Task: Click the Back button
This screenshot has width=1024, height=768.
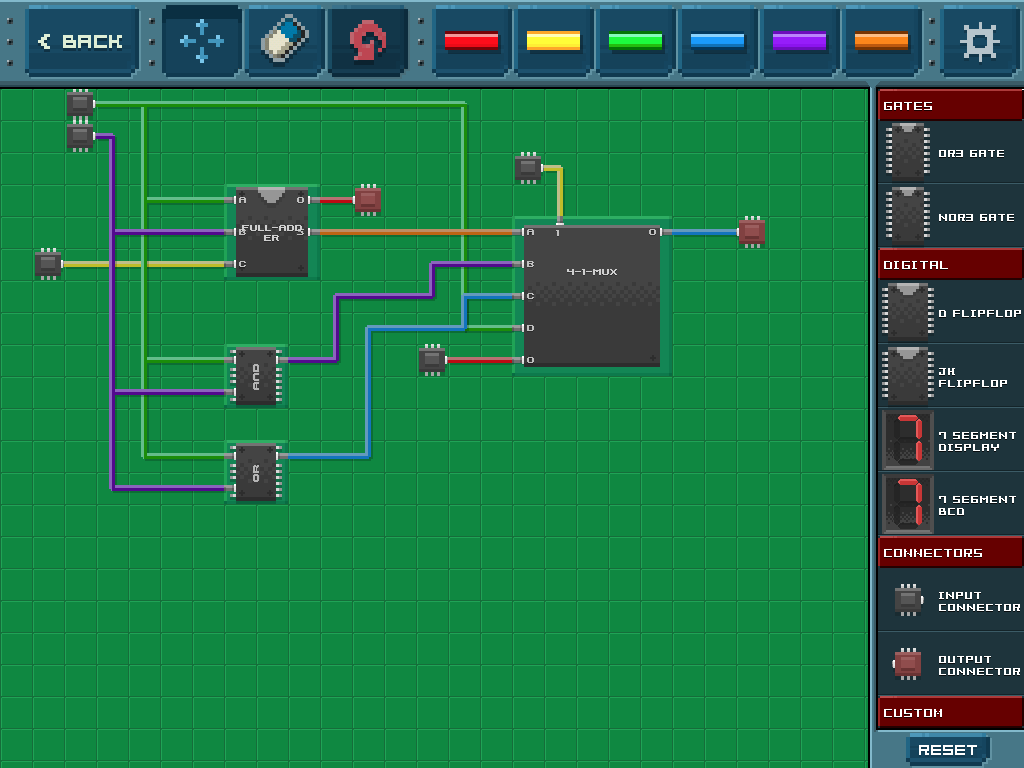Action: point(82,41)
